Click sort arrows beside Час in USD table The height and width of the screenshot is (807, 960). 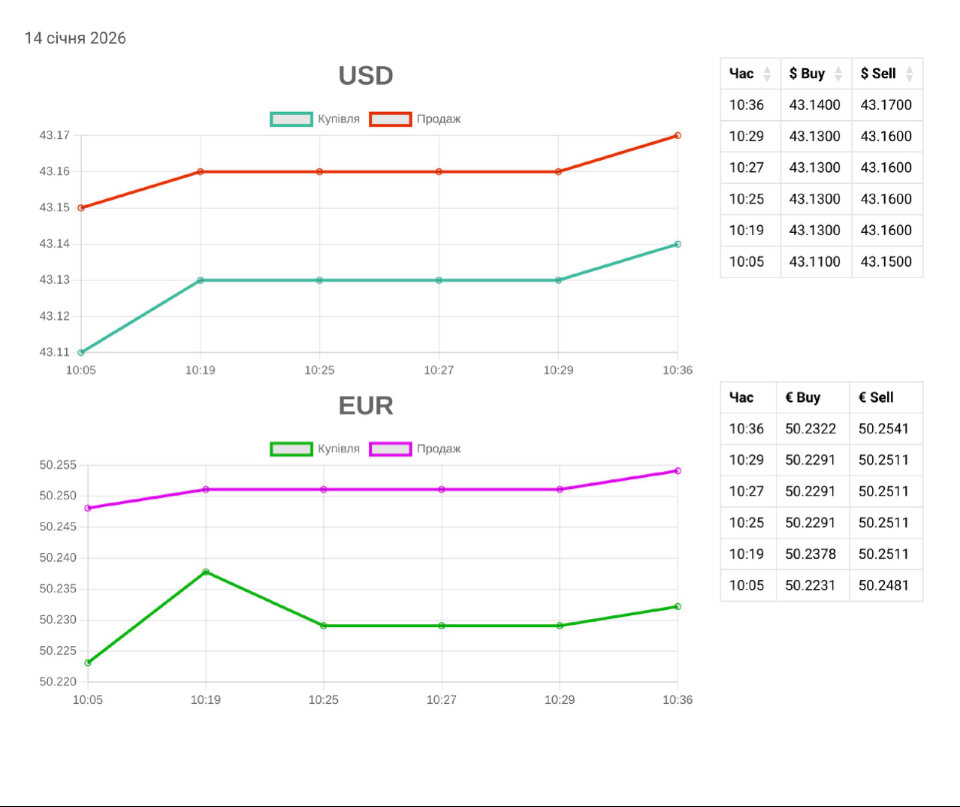(767, 74)
